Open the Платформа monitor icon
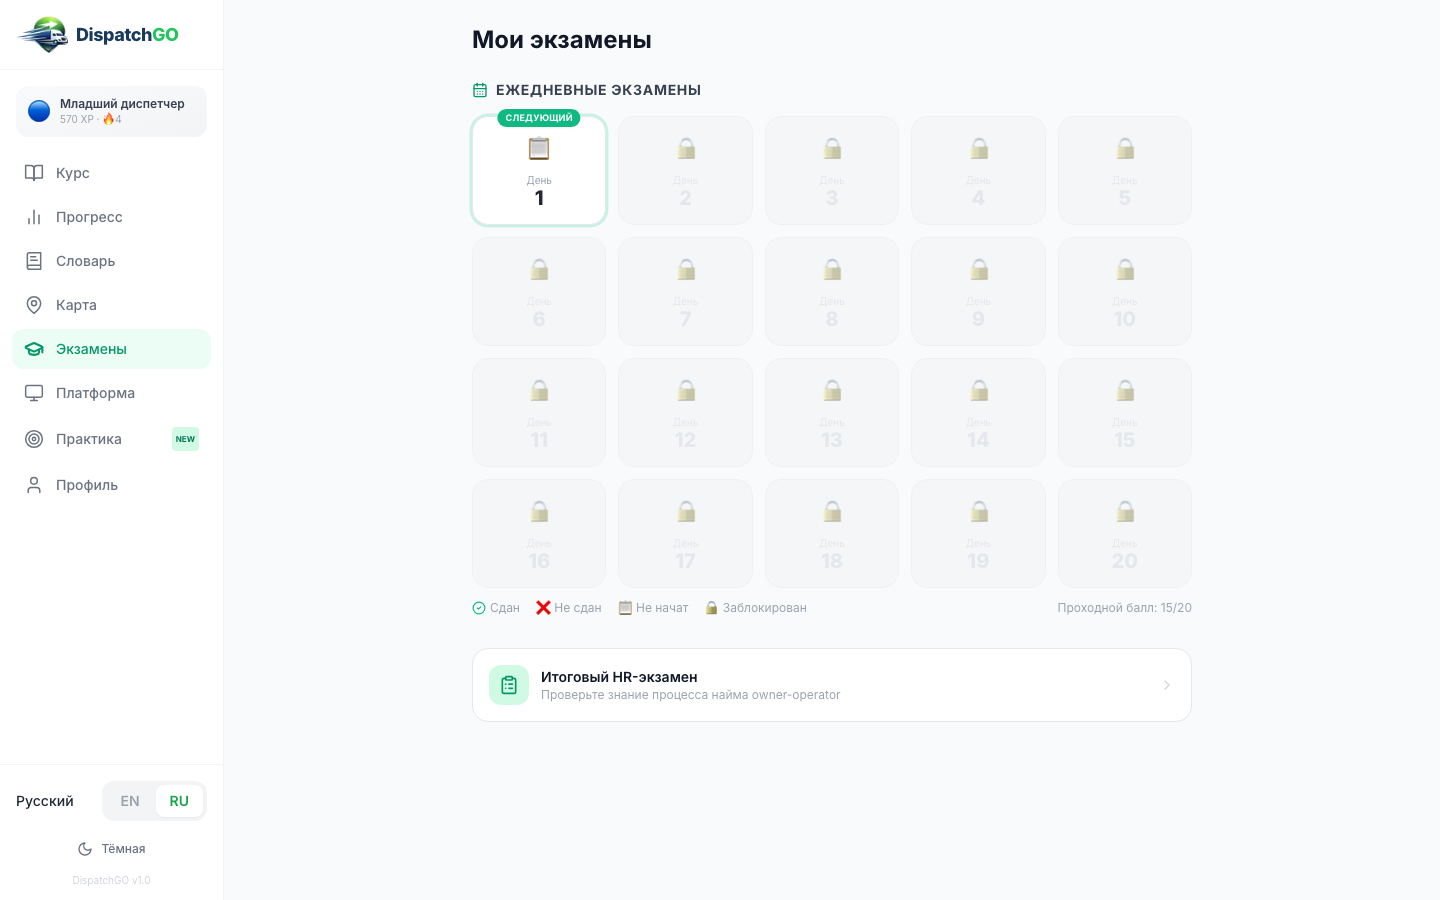This screenshot has width=1440, height=900. click(34, 393)
